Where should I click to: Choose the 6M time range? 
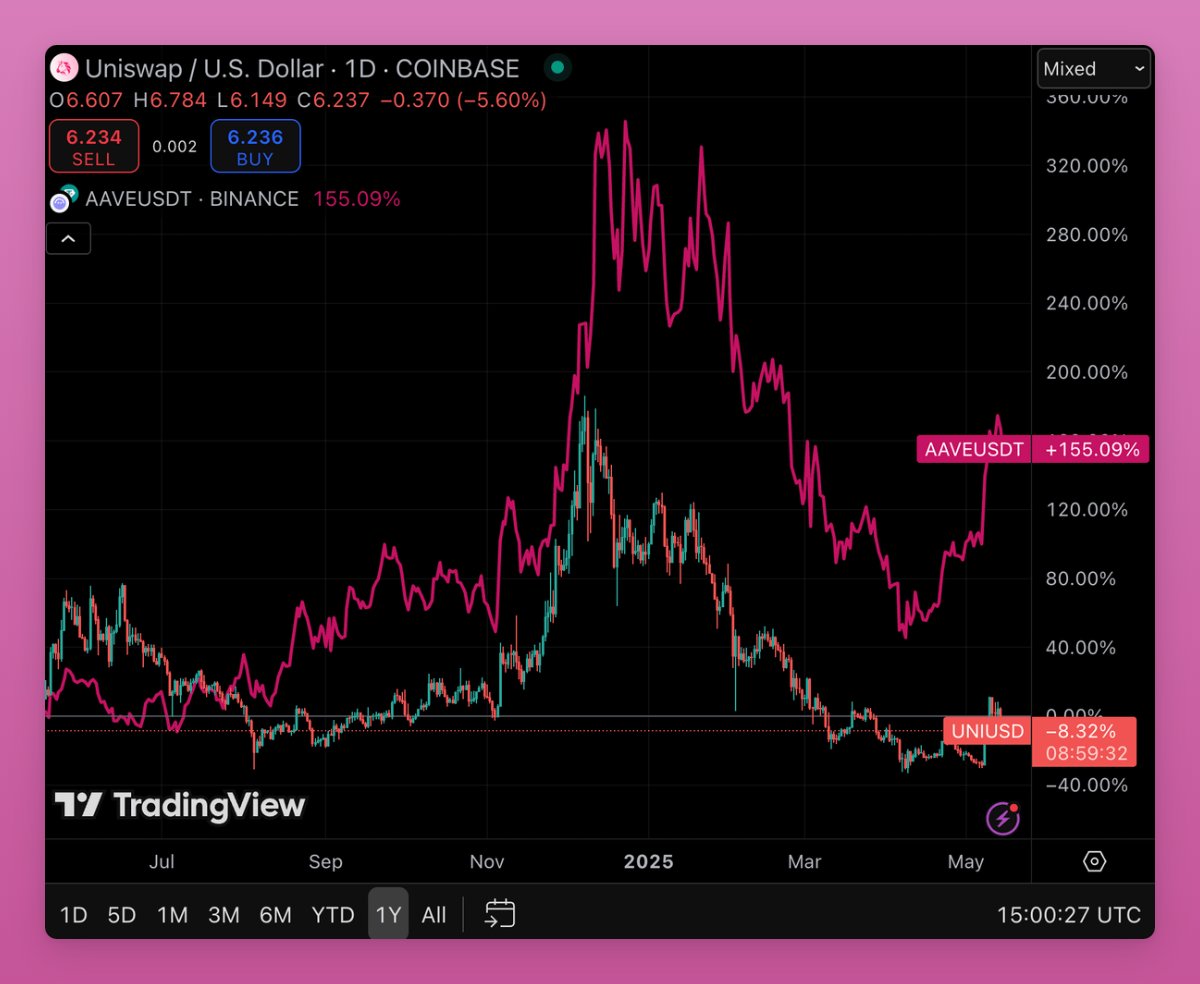pos(275,914)
